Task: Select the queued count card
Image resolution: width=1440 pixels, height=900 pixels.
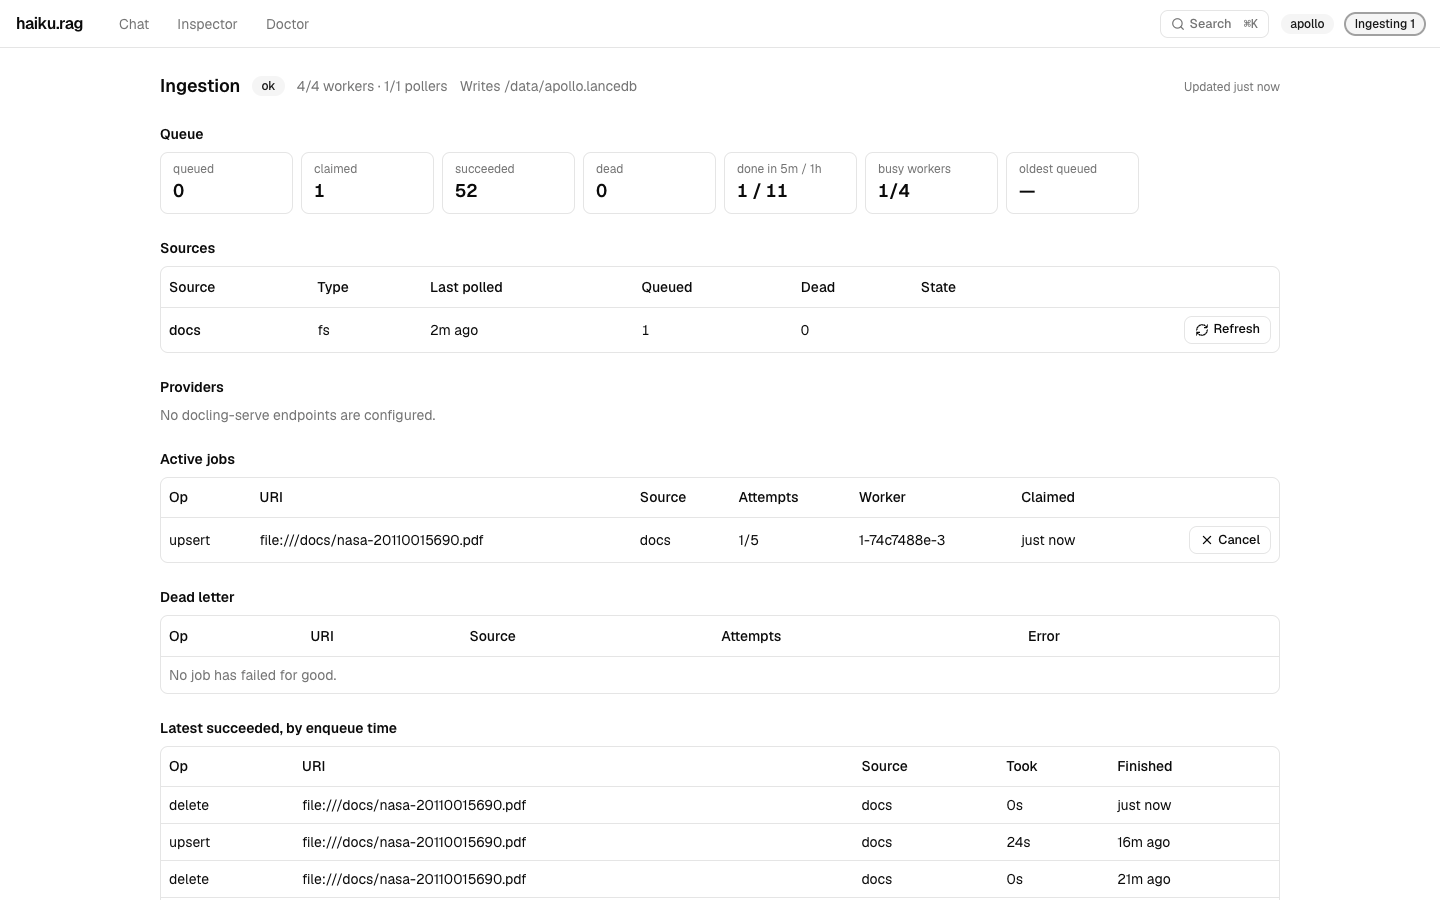Action: point(226,183)
